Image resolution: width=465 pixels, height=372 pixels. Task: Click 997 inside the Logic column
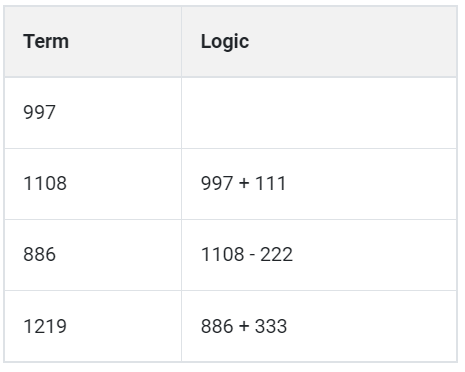pyautogui.click(x=217, y=183)
